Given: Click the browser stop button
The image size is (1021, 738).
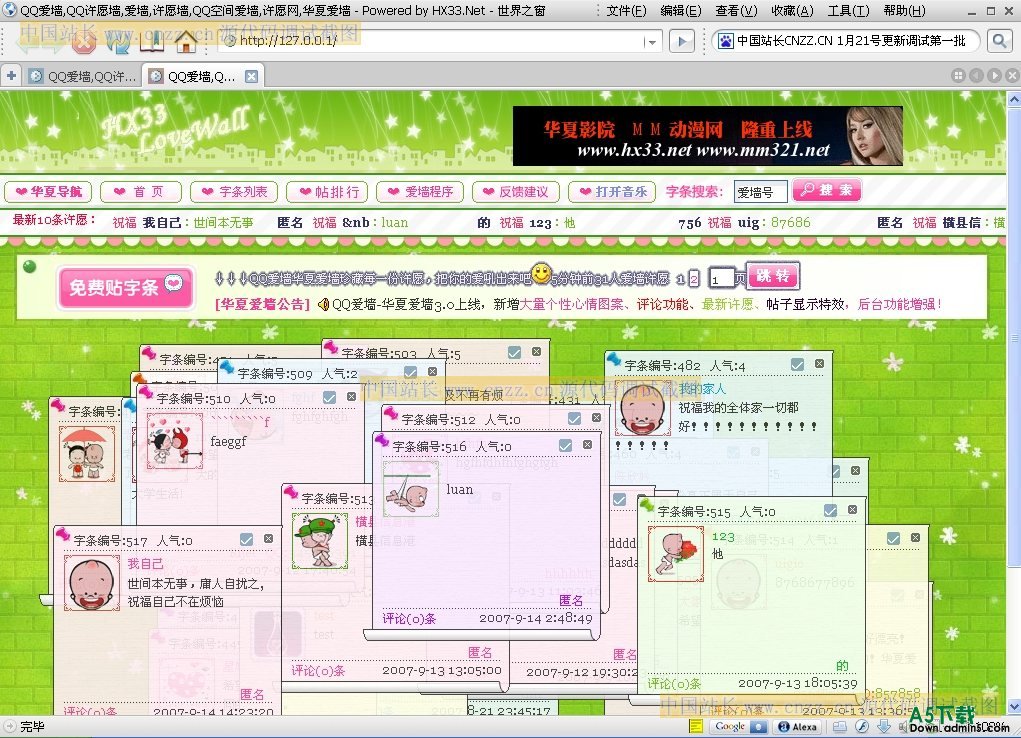Looking at the screenshot, I should click(x=83, y=42).
